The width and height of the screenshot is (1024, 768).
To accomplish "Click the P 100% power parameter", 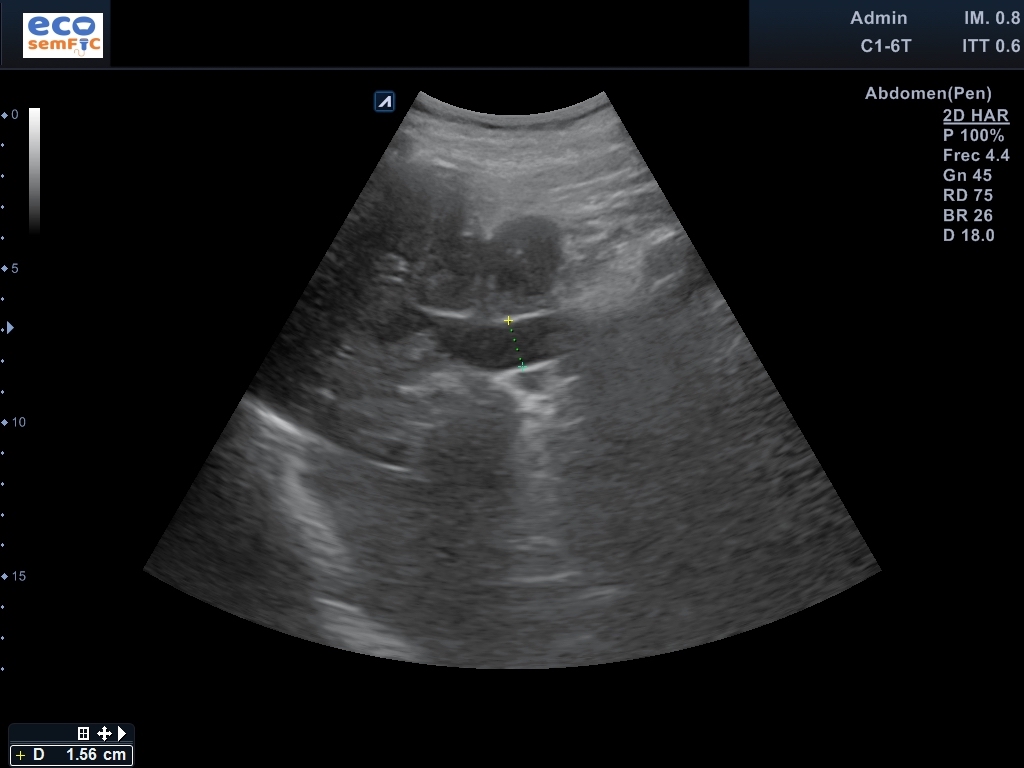I will [x=973, y=136].
